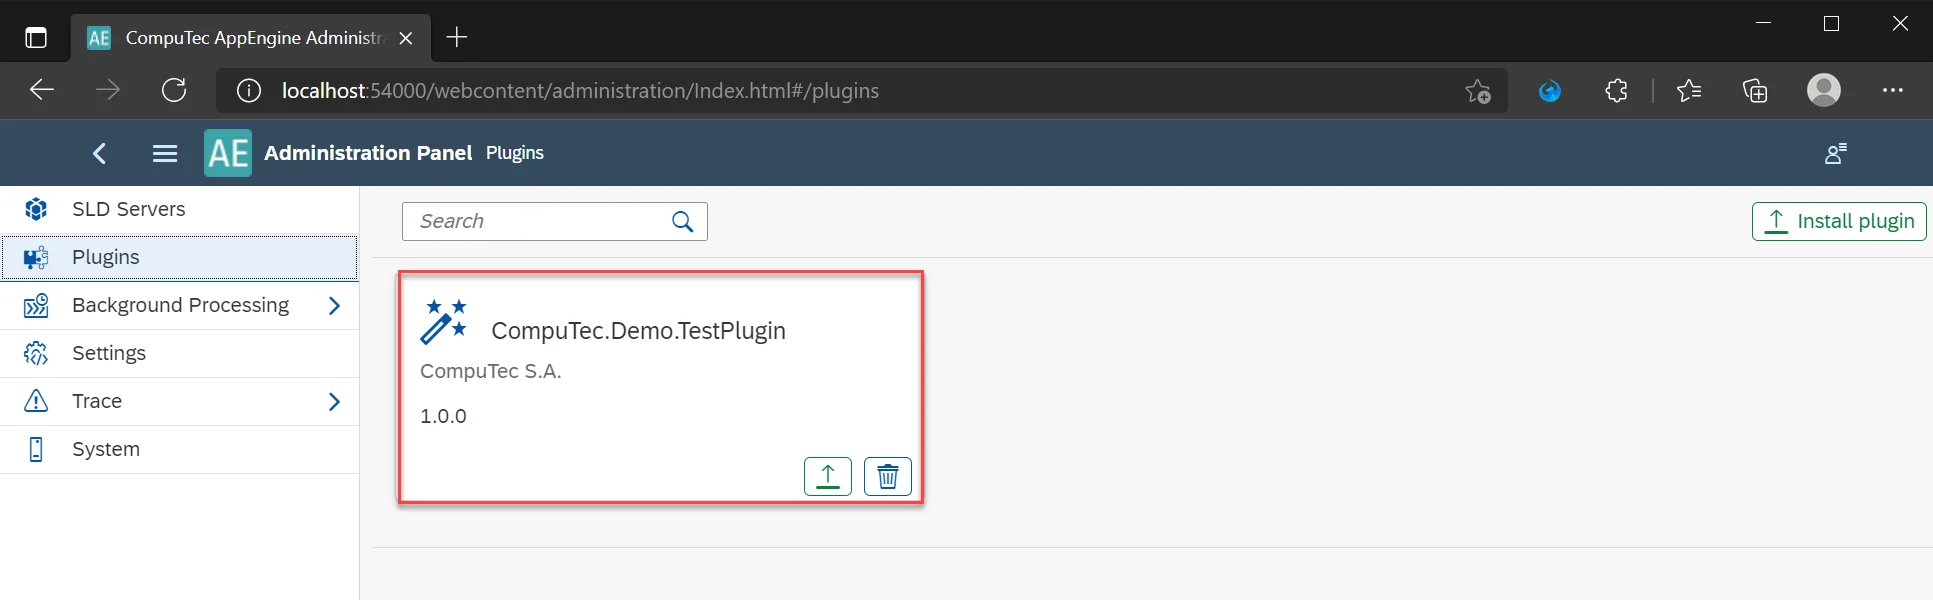Click the version 1.0.0 text
Viewport: 1933px width, 600px height.
[443, 416]
